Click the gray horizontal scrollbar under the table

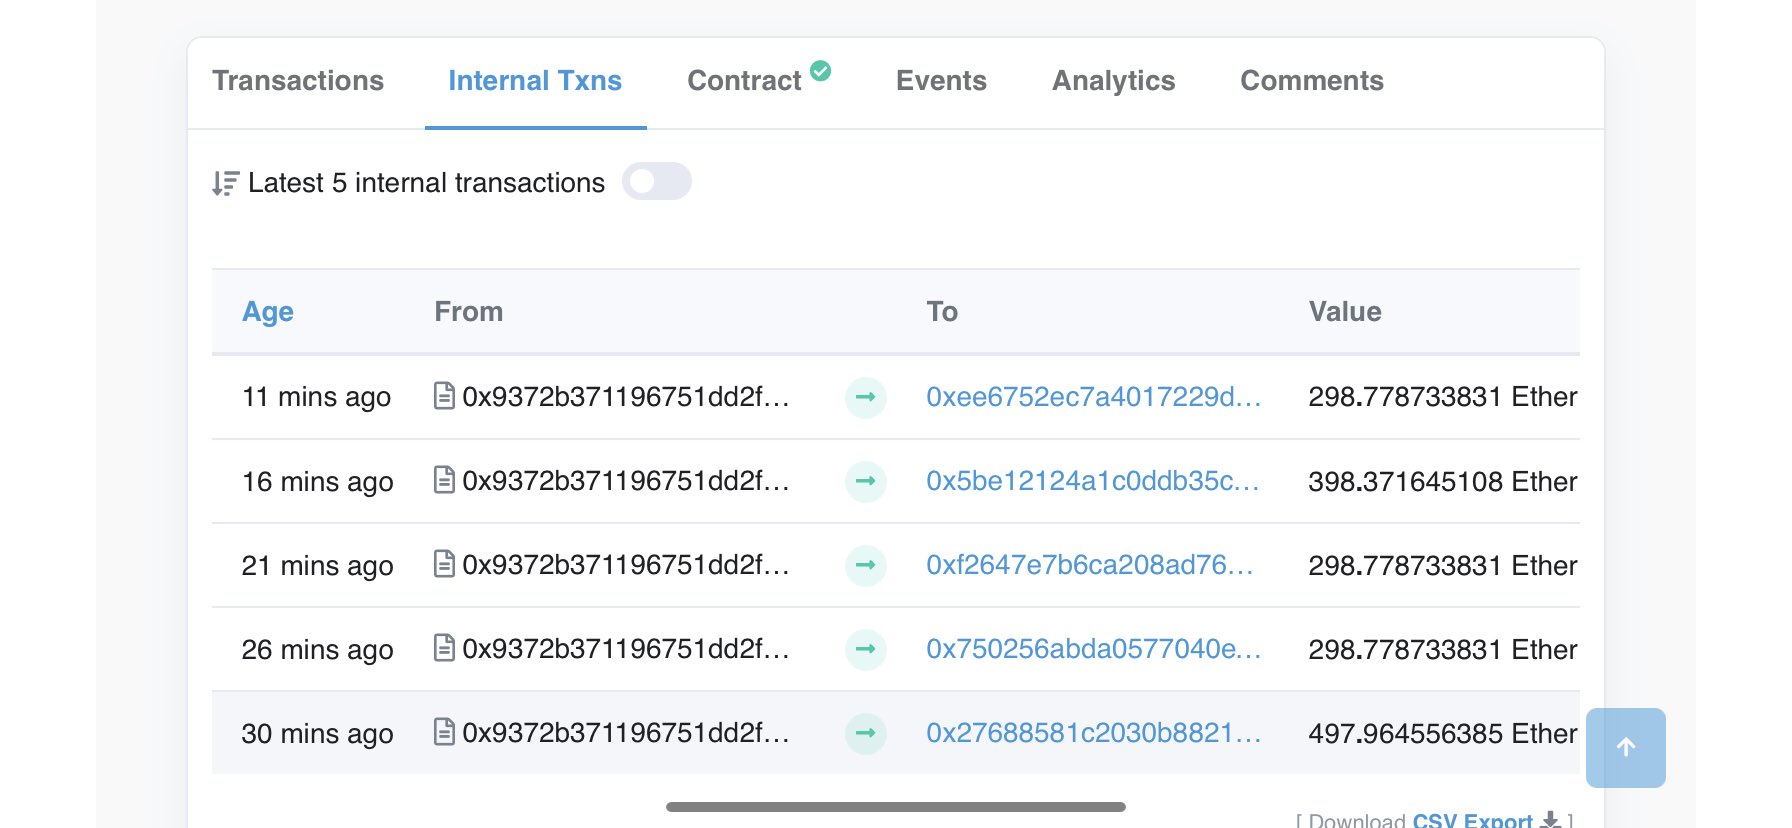pyautogui.click(x=896, y=806)
